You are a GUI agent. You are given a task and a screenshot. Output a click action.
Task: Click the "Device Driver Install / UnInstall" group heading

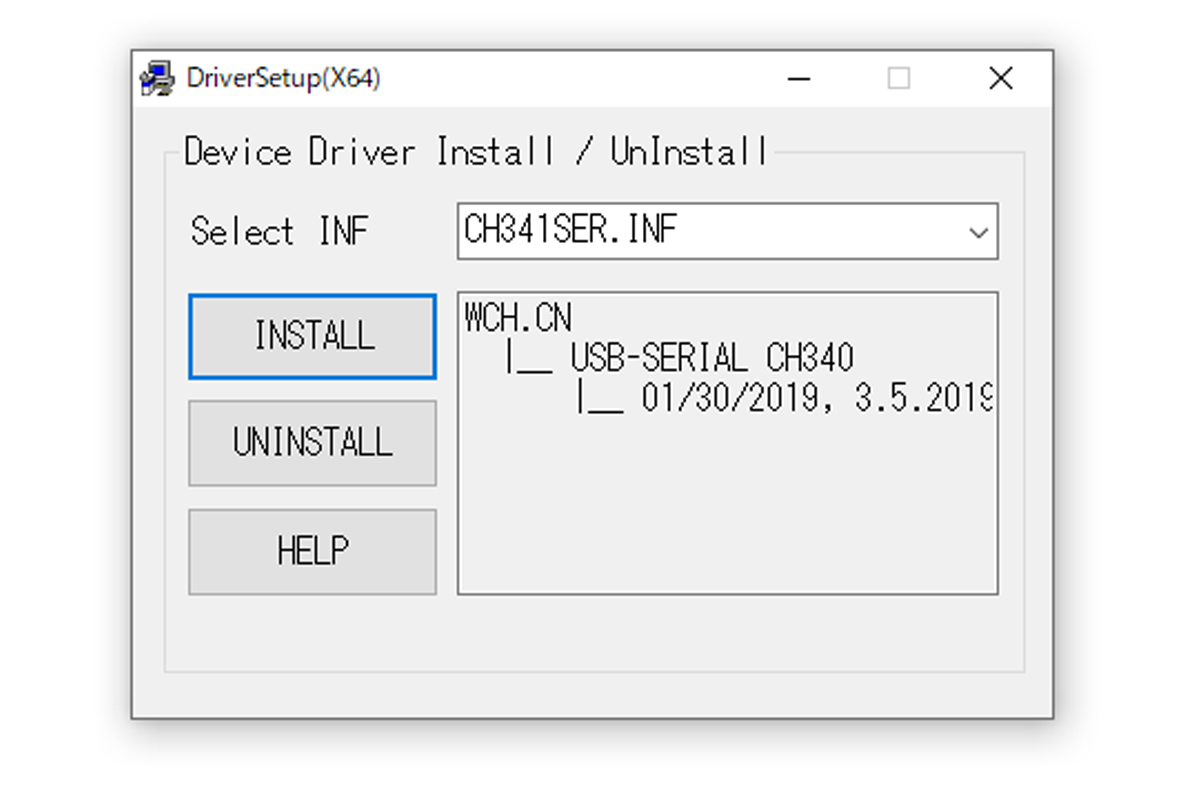pos(476,152)
